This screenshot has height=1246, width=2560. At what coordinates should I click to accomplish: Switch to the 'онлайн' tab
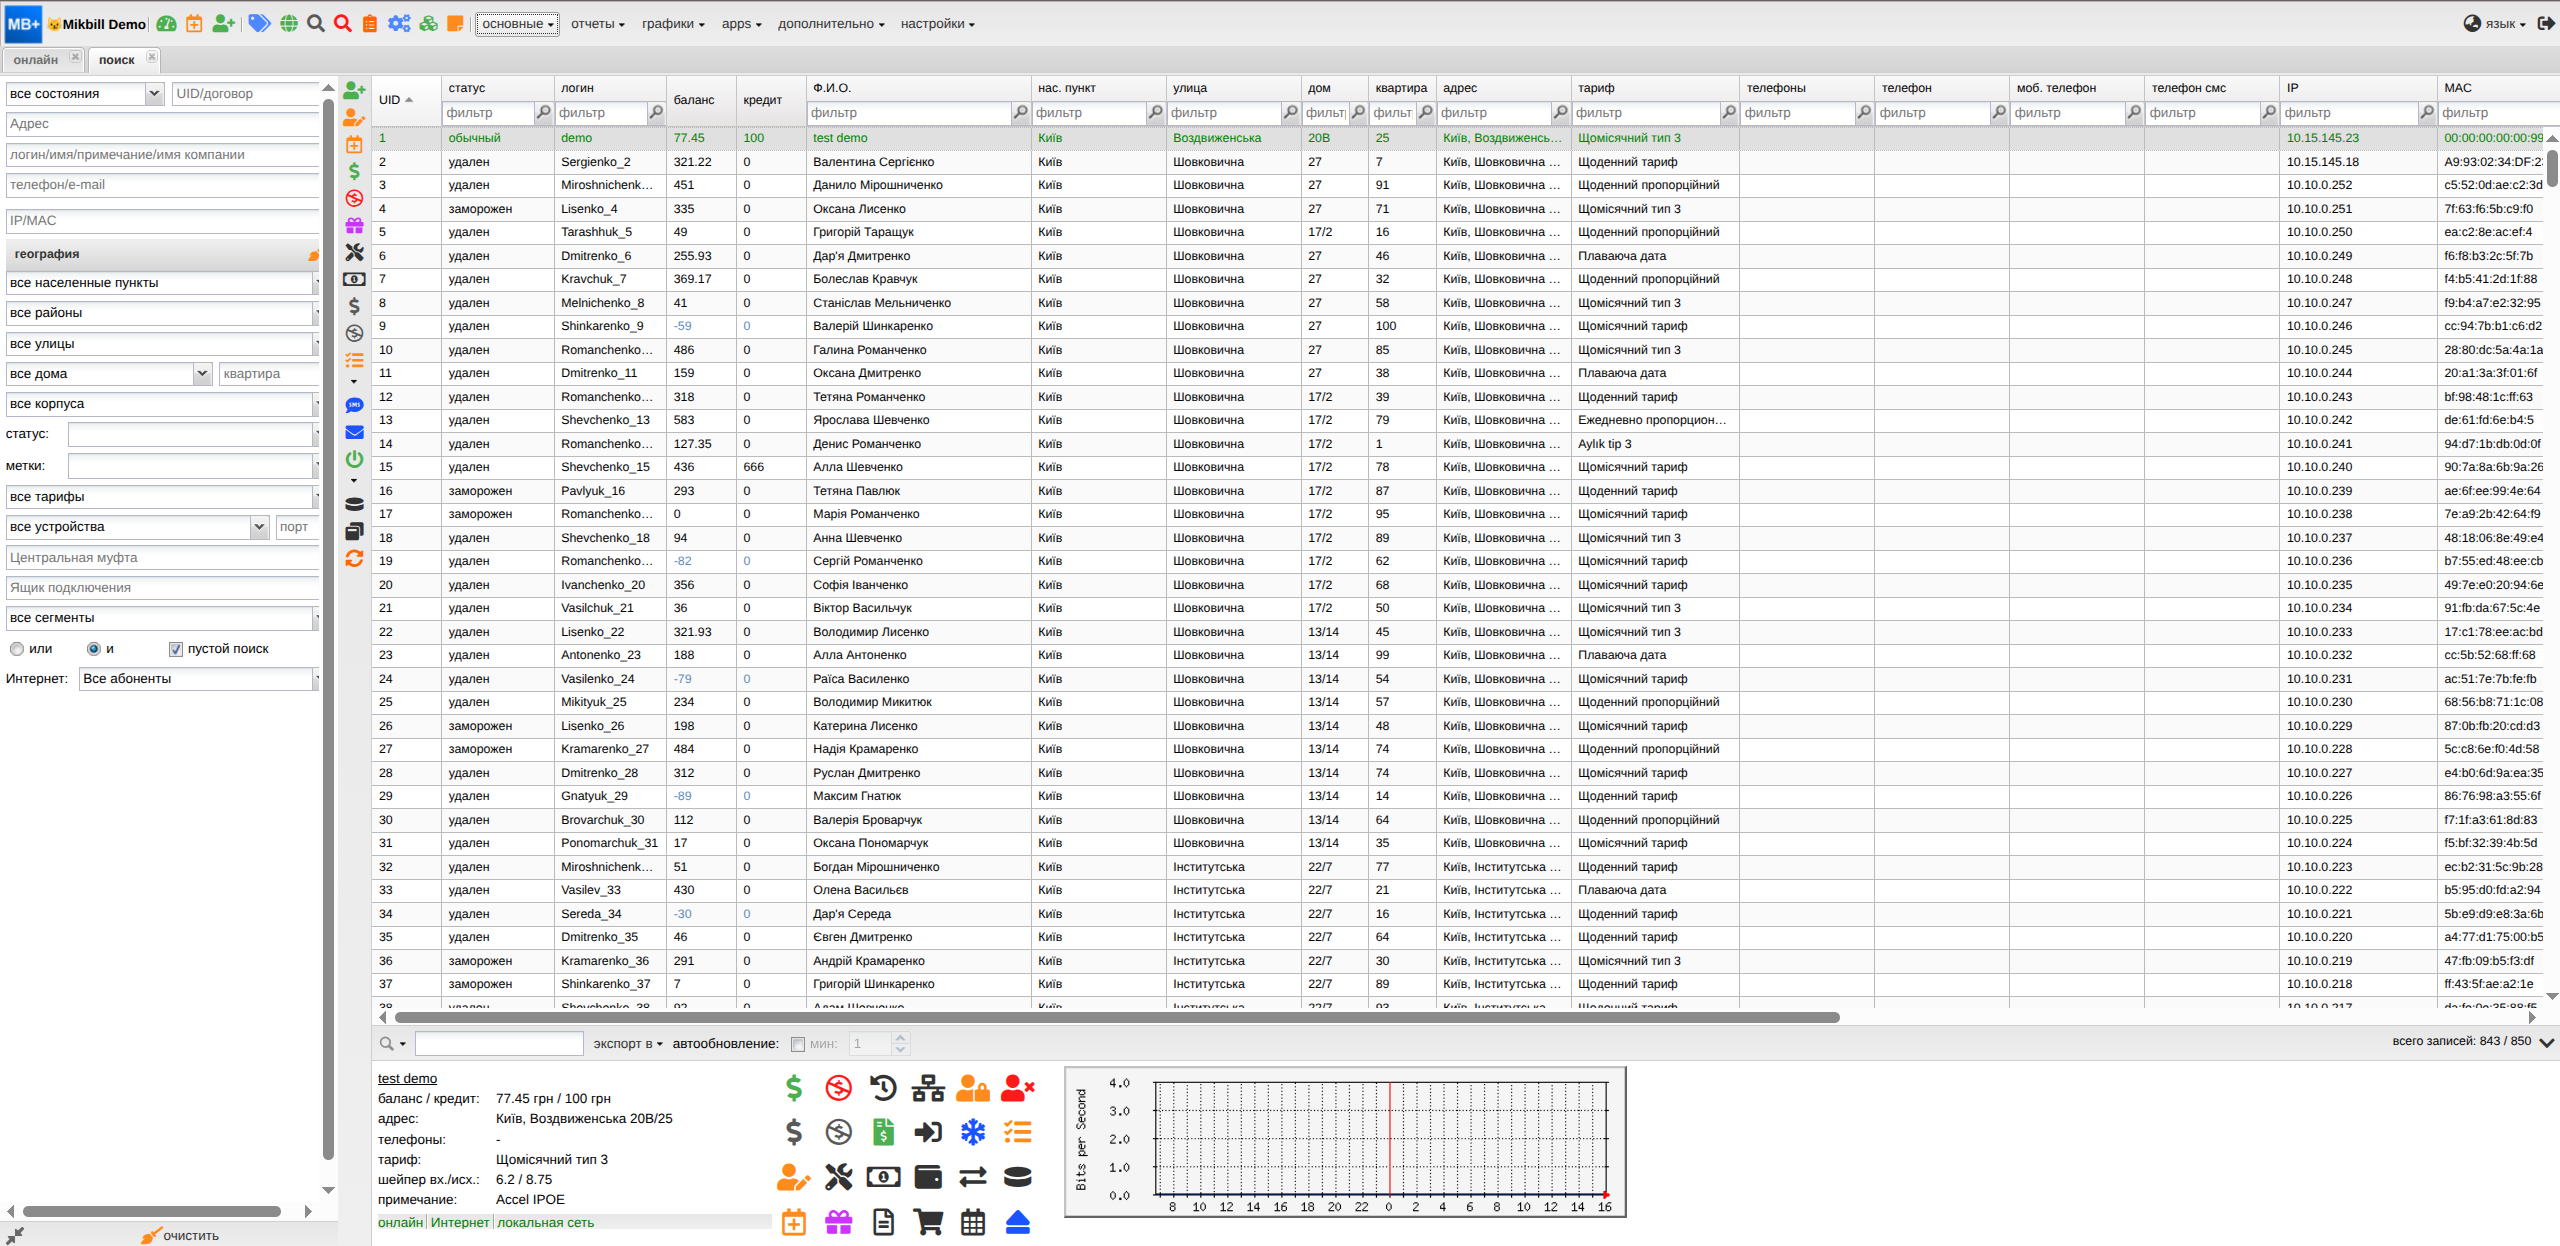point(36,60)
